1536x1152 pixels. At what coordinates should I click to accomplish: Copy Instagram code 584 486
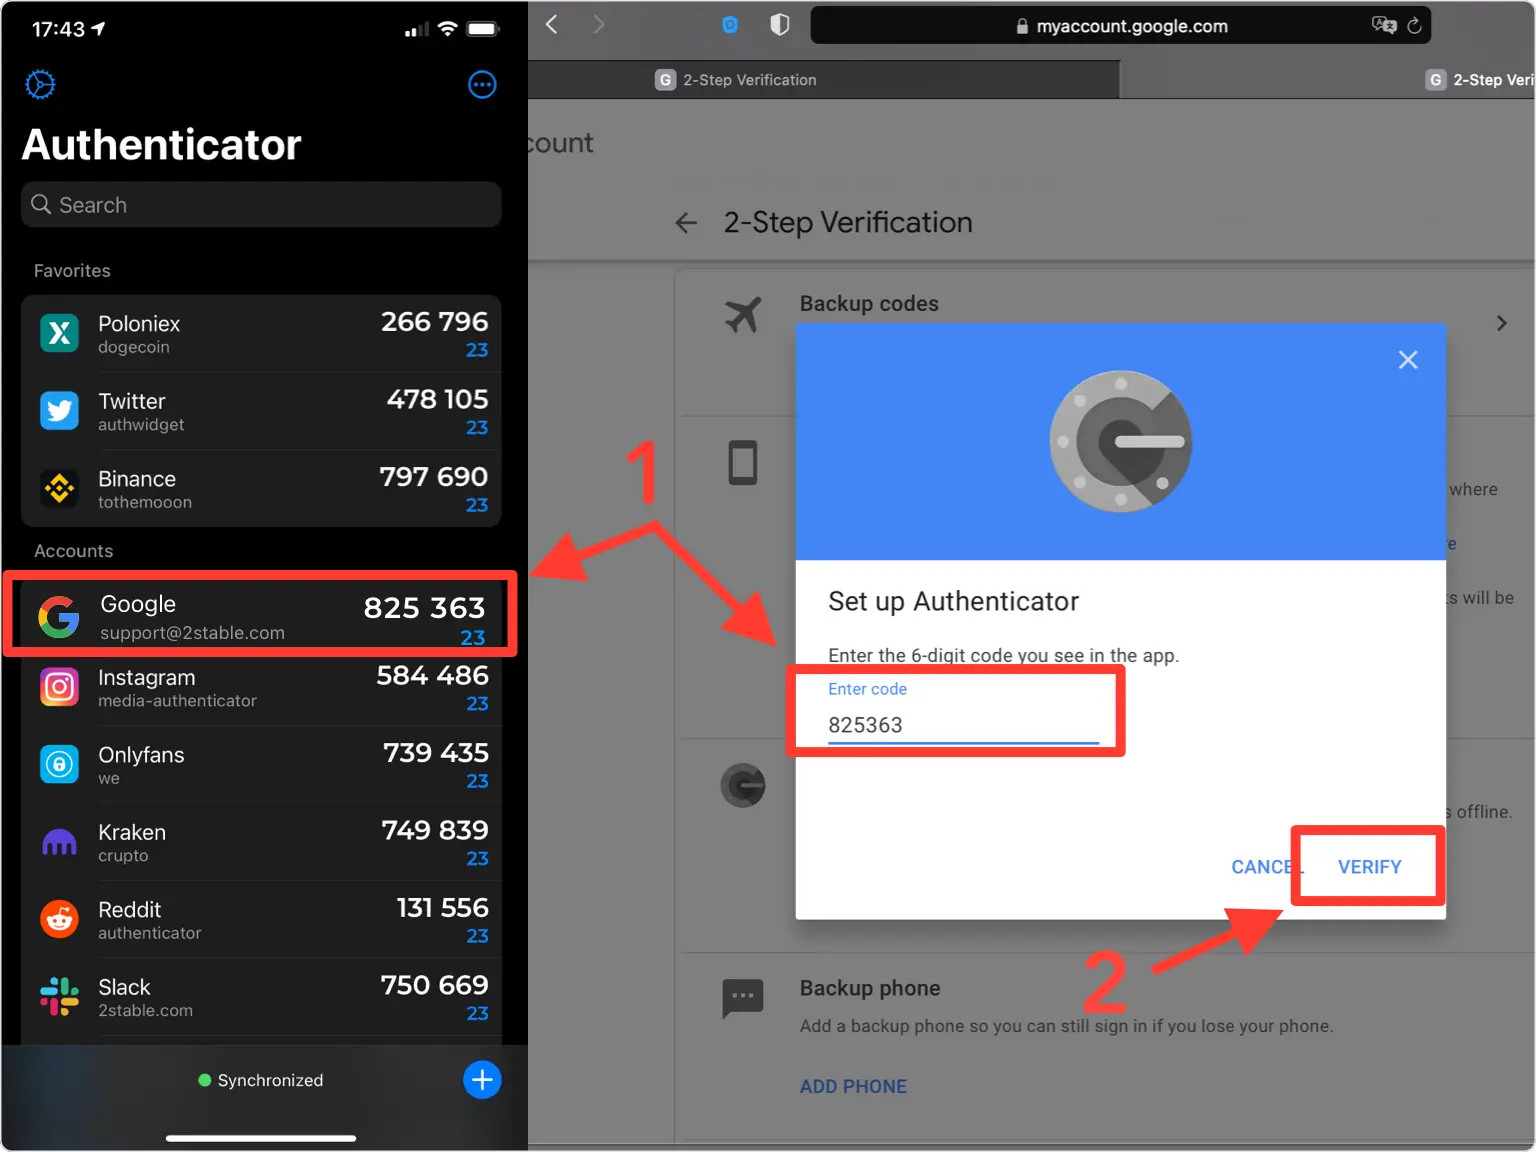pyautogui.click(x=432, y=676)
